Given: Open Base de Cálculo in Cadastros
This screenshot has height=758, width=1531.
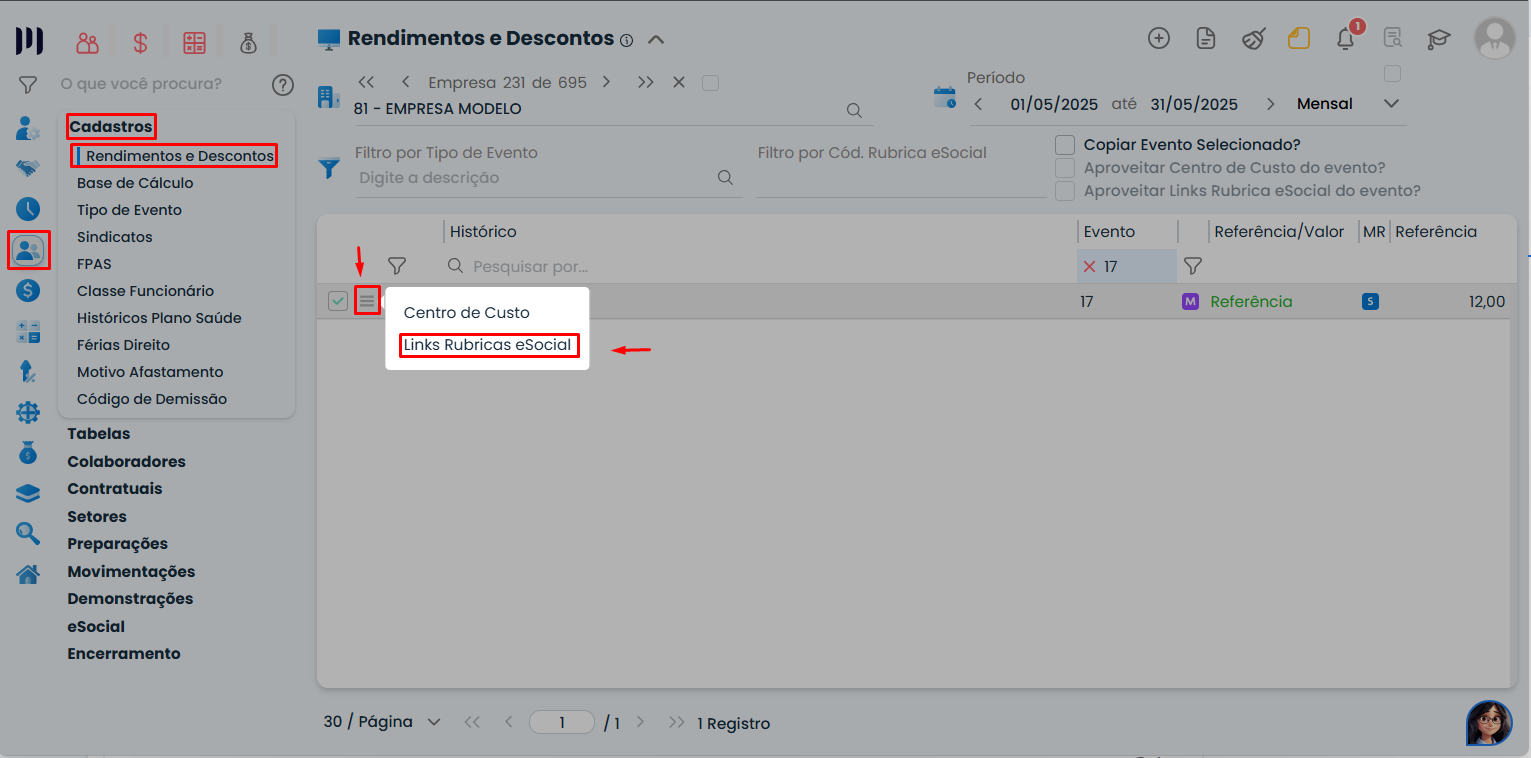Looking at the screenshot, I should click(135, 183).
